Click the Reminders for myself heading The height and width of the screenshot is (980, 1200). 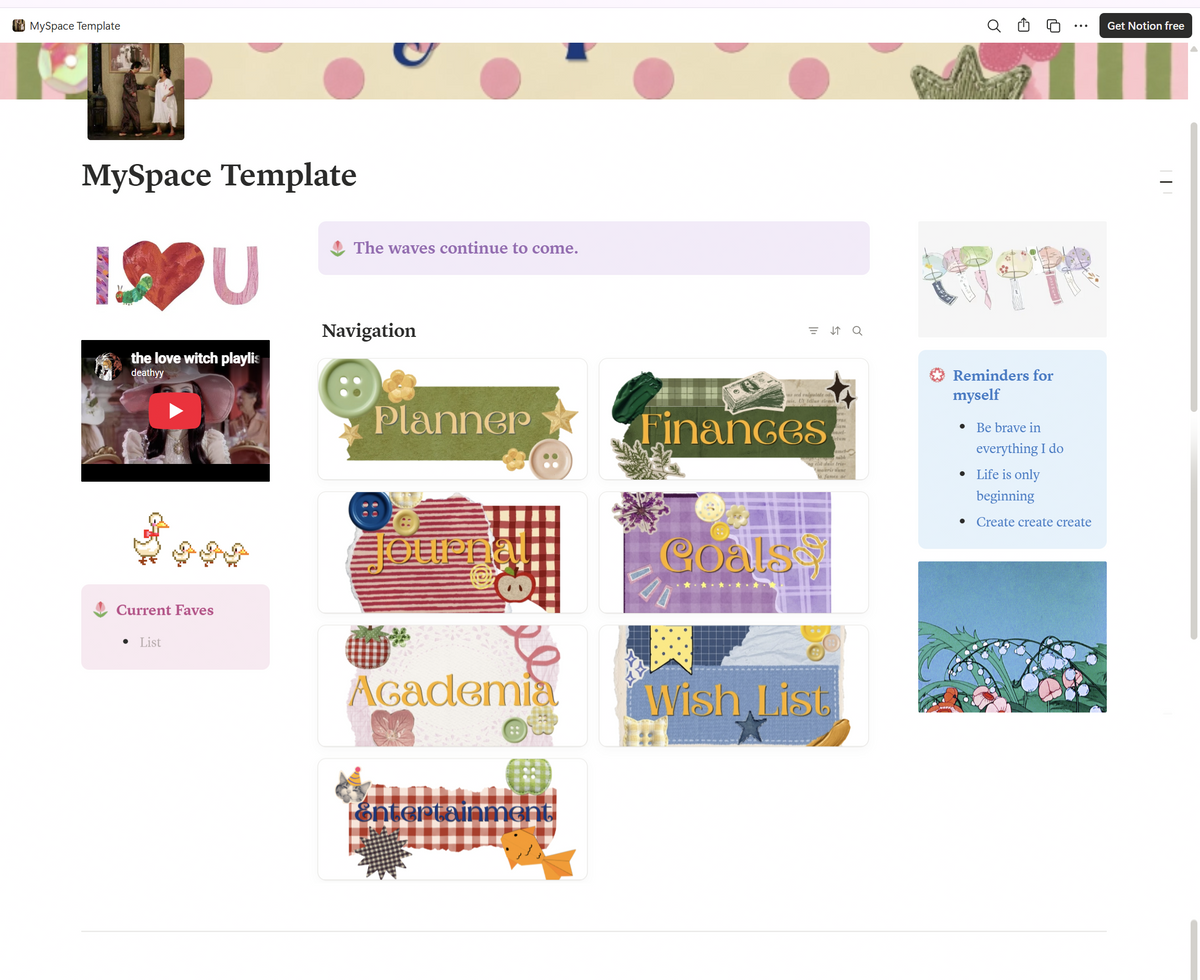[x=1003, y=385]
